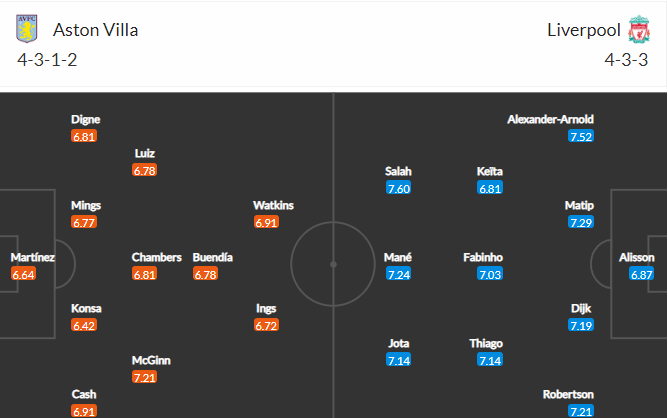Select Thiago in Liverpool's midfield
This screenshot has width=668, height=418.
pyautogui.click(x=486, y=343)
